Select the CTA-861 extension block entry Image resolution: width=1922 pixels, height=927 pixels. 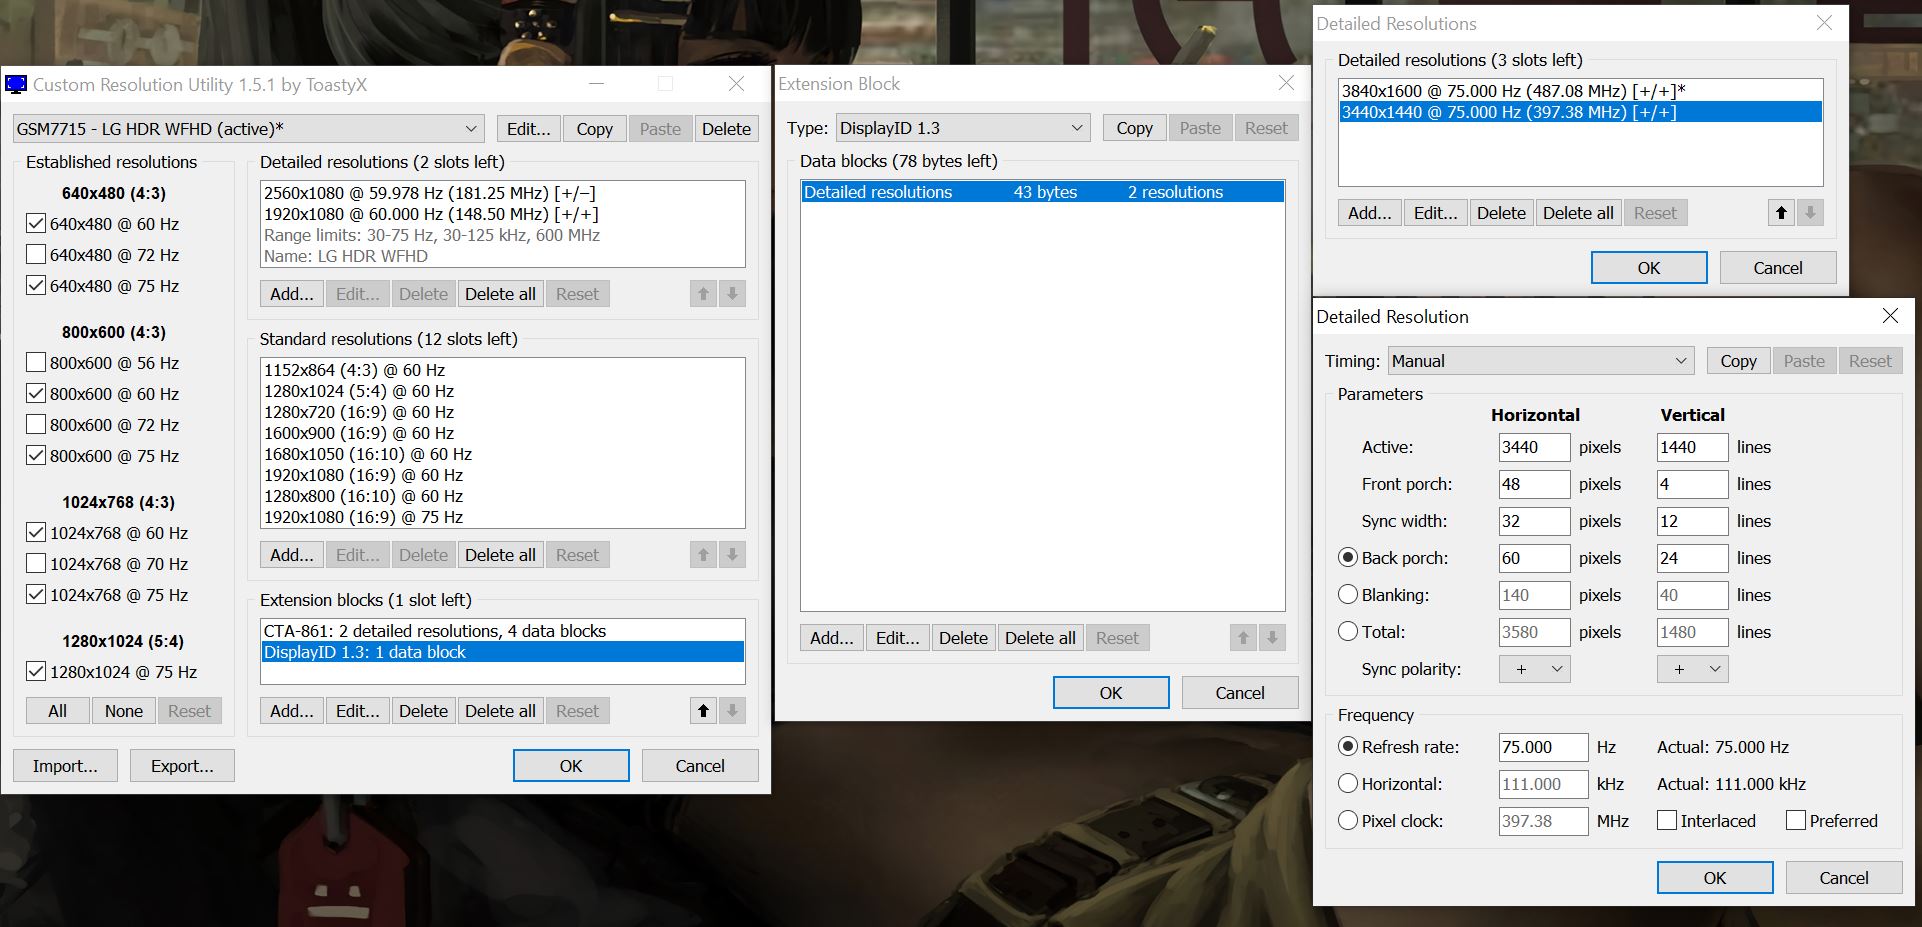(500, 631)
